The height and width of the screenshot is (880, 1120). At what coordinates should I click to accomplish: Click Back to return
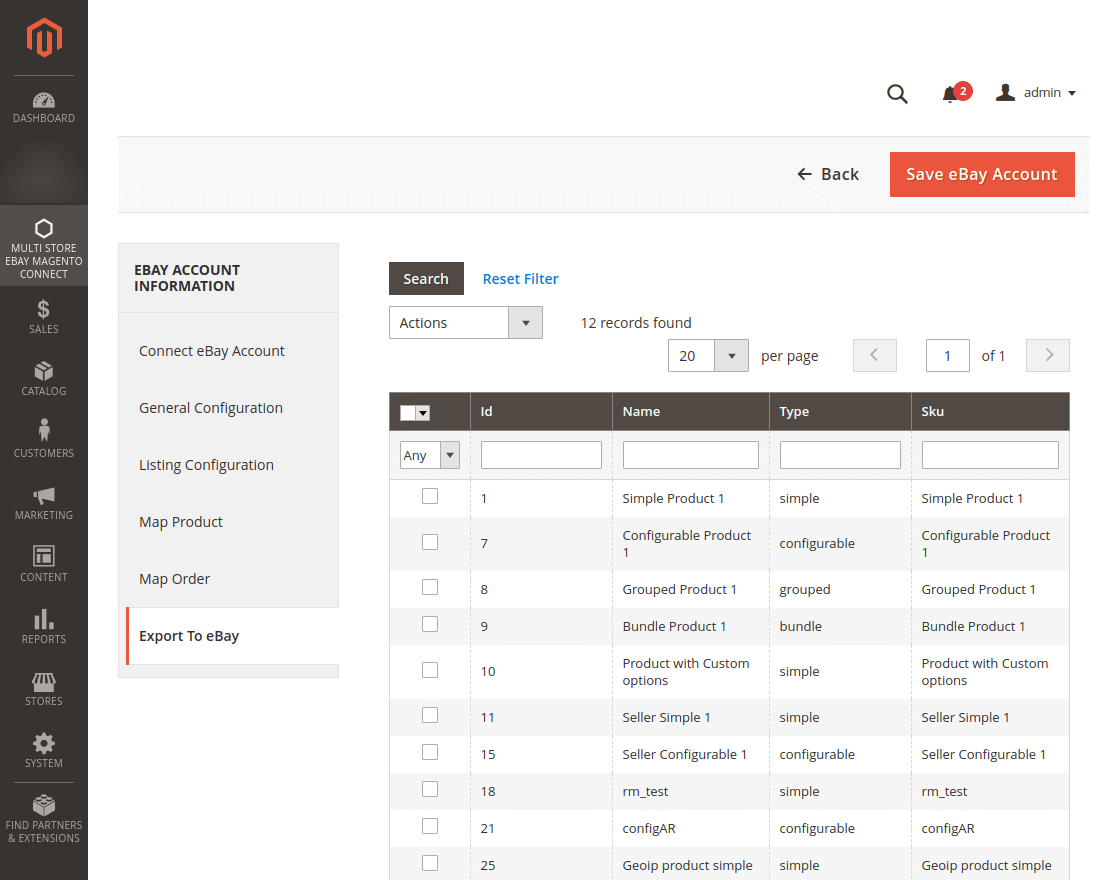(828, 174)
